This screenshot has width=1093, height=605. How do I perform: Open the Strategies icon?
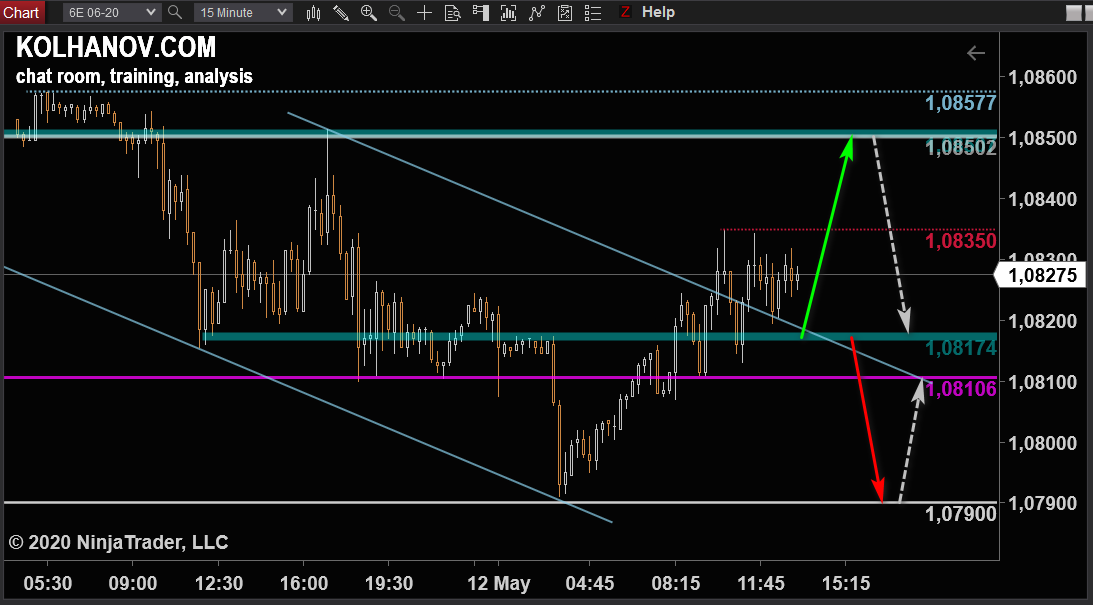click(x=566, y=13)
